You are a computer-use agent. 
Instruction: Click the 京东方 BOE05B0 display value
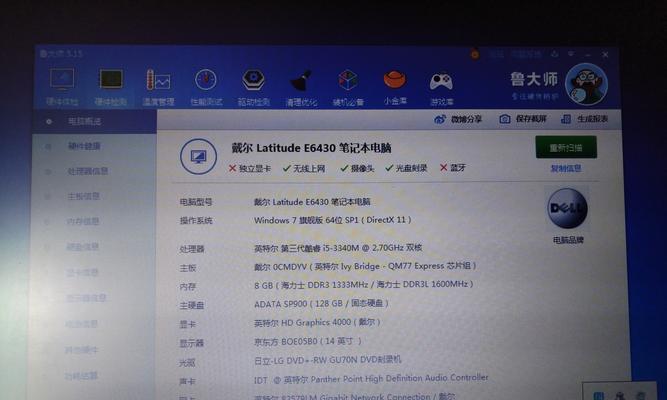pyautogui.click(x=308, y=341)
